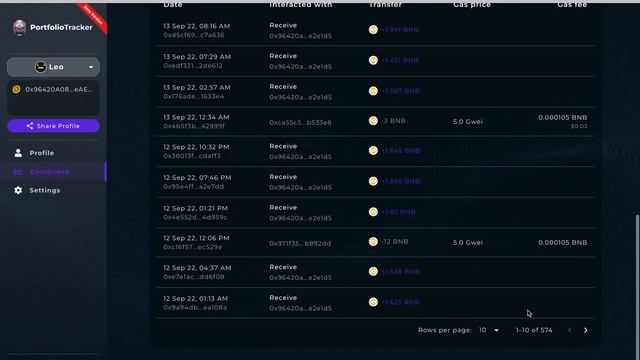Open transaction hash 0x9a94db...ea108a
Image resolution: width=640 pixels, height=360 pixels.
(x=195, y=307)
